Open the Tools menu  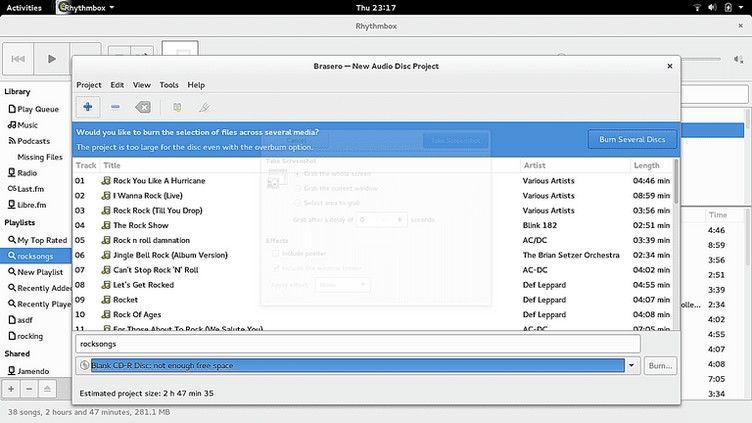169,85
